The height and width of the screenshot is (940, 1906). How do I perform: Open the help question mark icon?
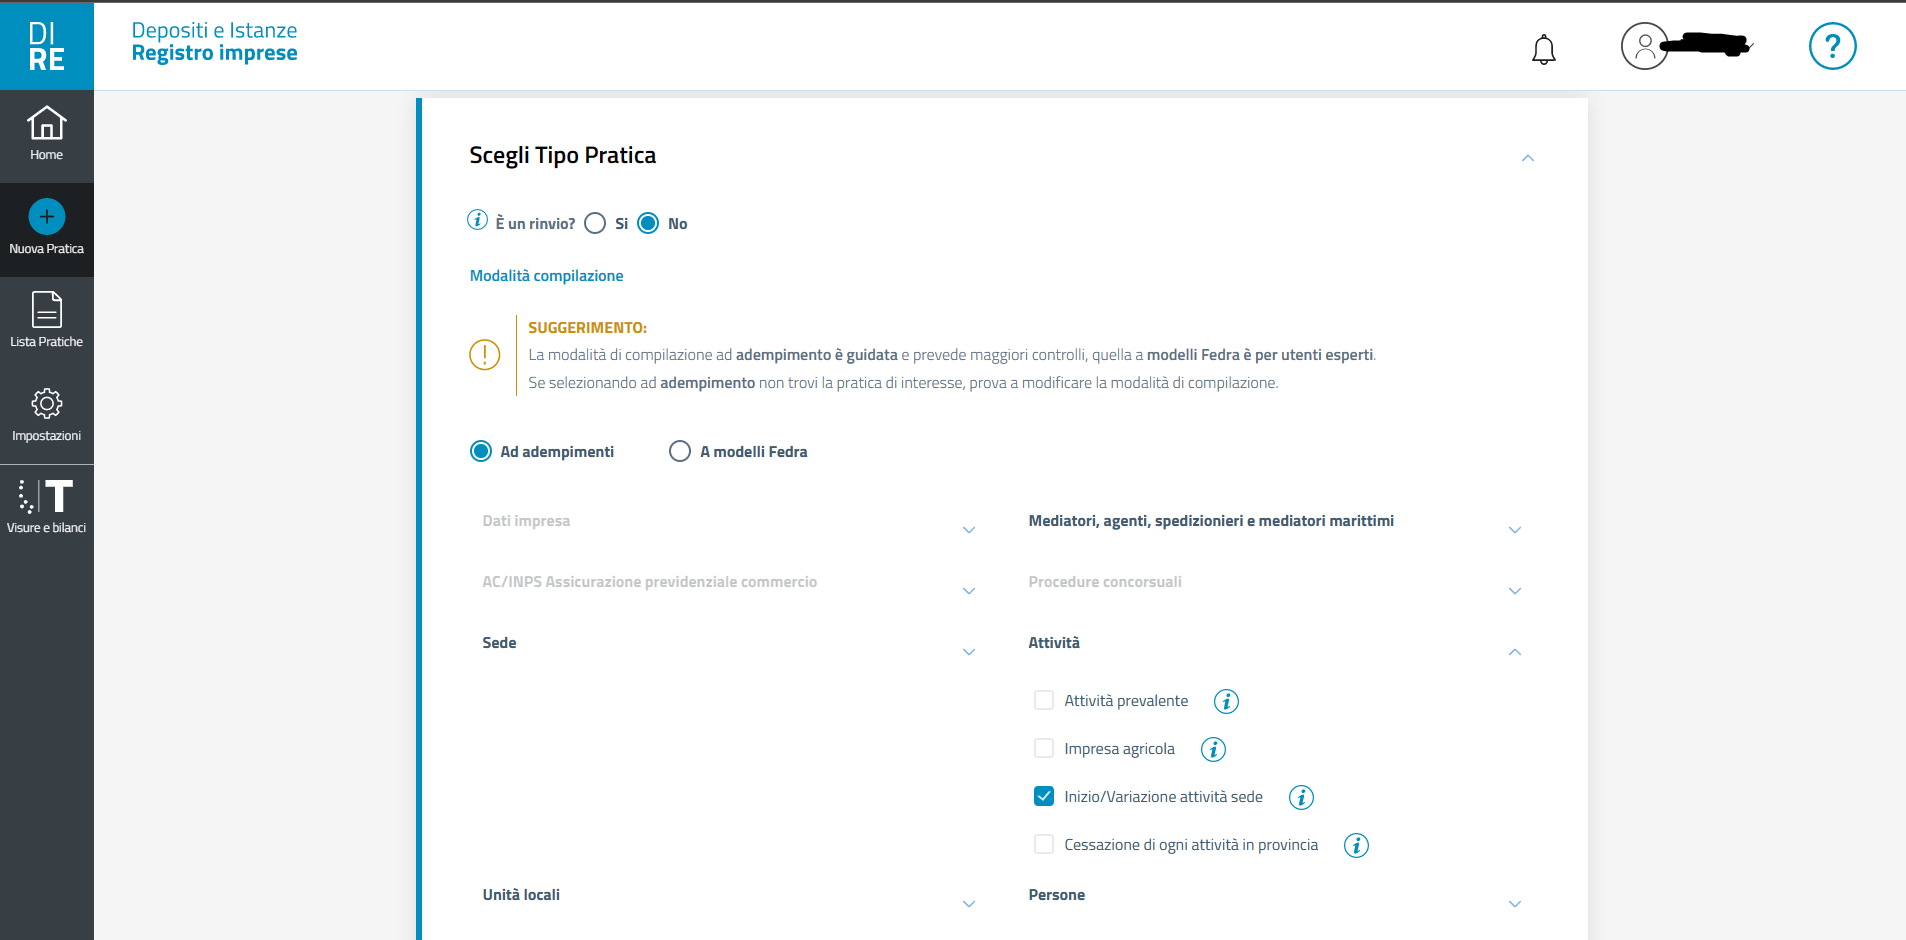pyautogui.click(x=1832, y=46)
